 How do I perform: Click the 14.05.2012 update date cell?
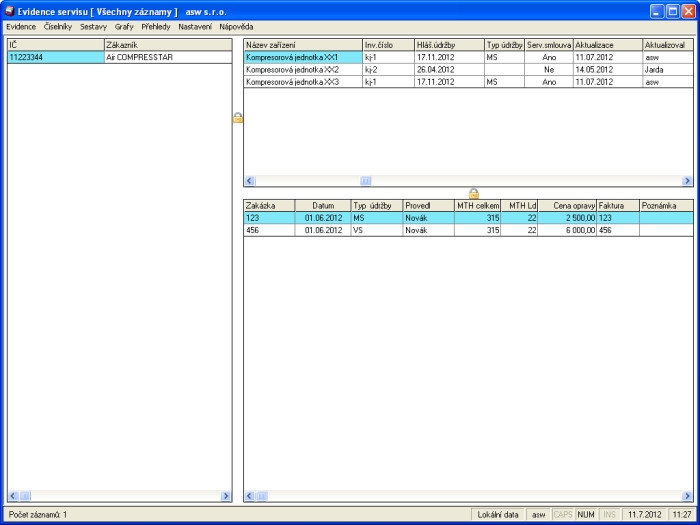click(608, 70)
